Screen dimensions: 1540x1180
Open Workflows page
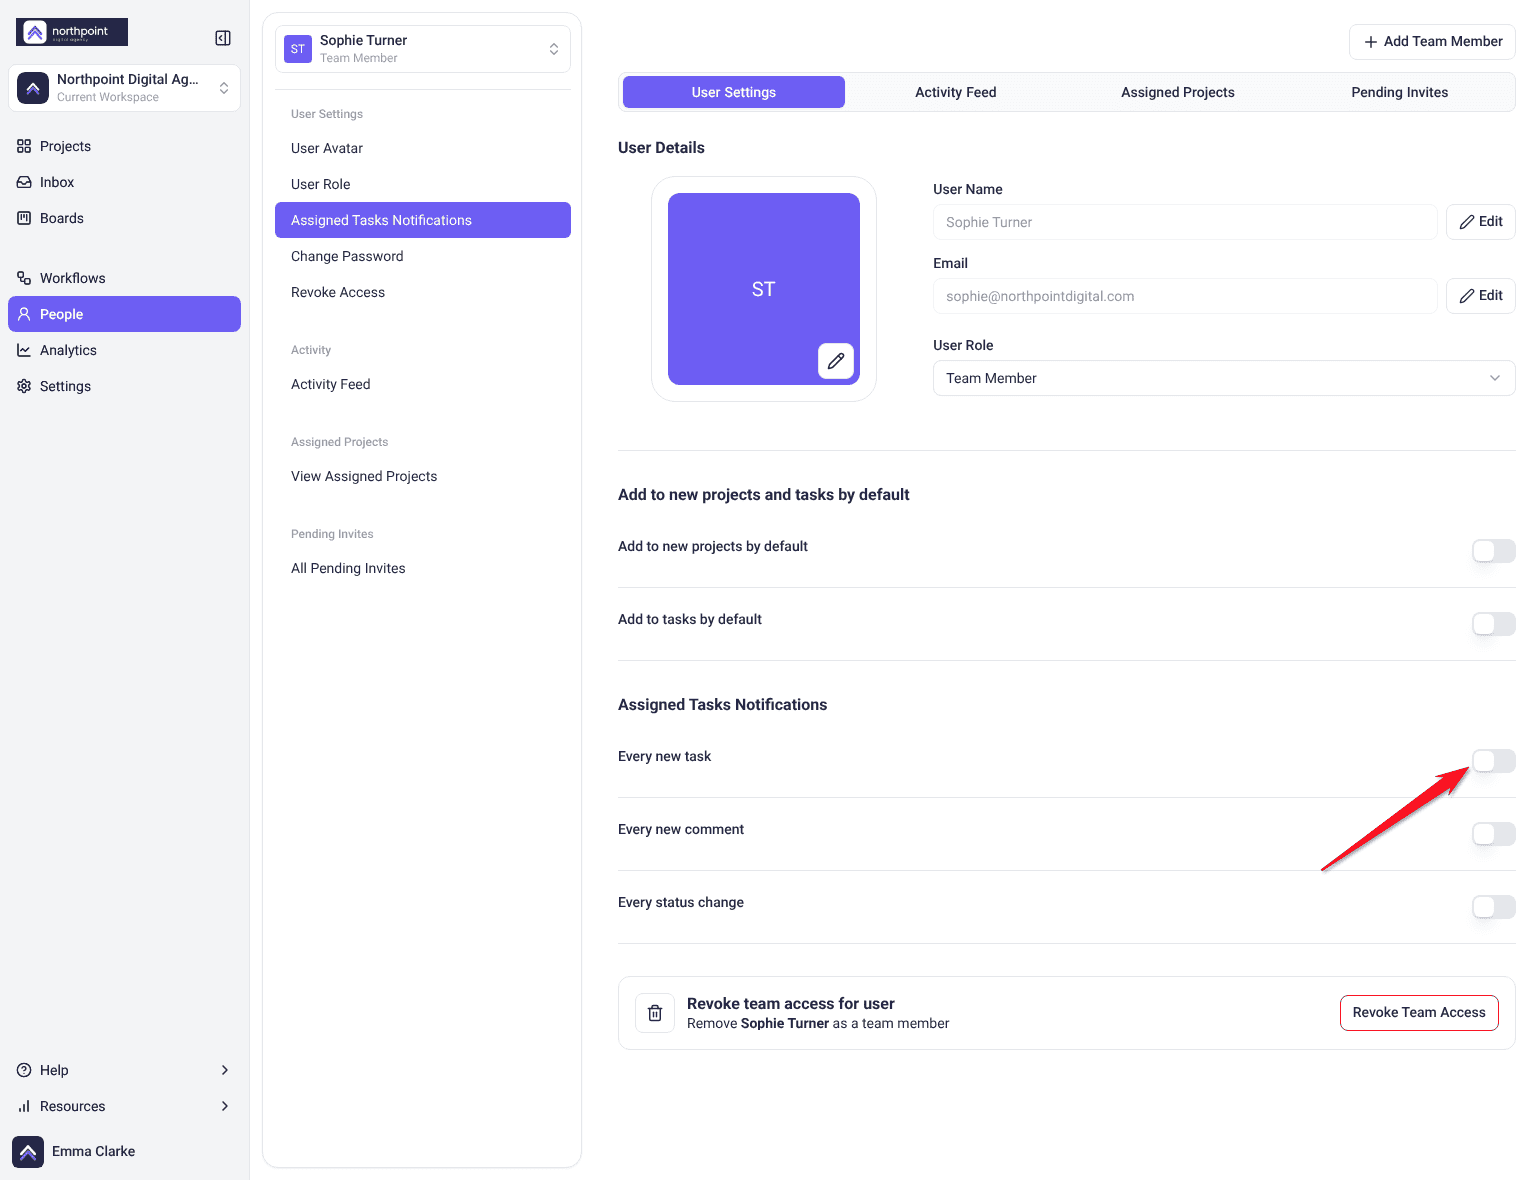point(124,278)
